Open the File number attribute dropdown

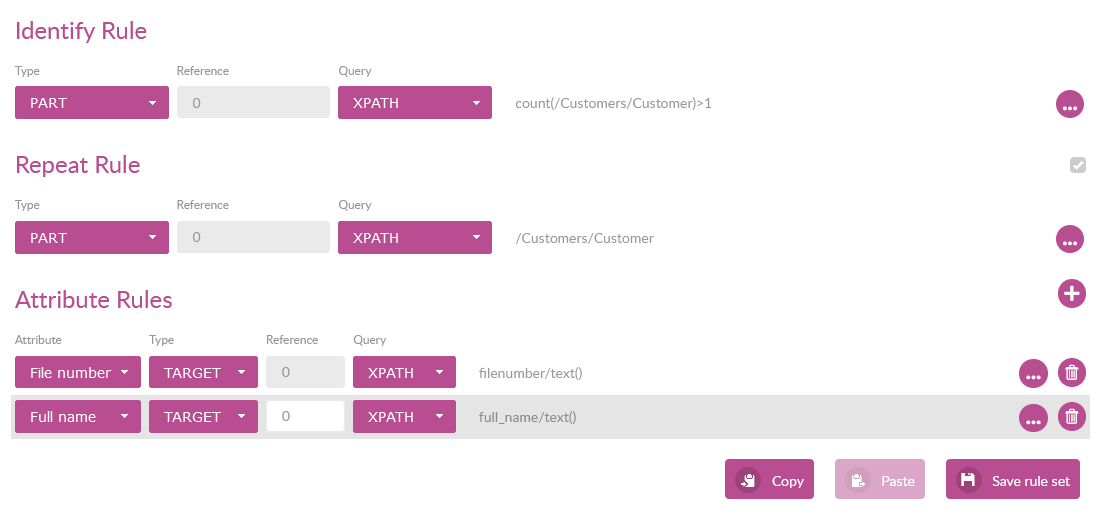(78, 373)
